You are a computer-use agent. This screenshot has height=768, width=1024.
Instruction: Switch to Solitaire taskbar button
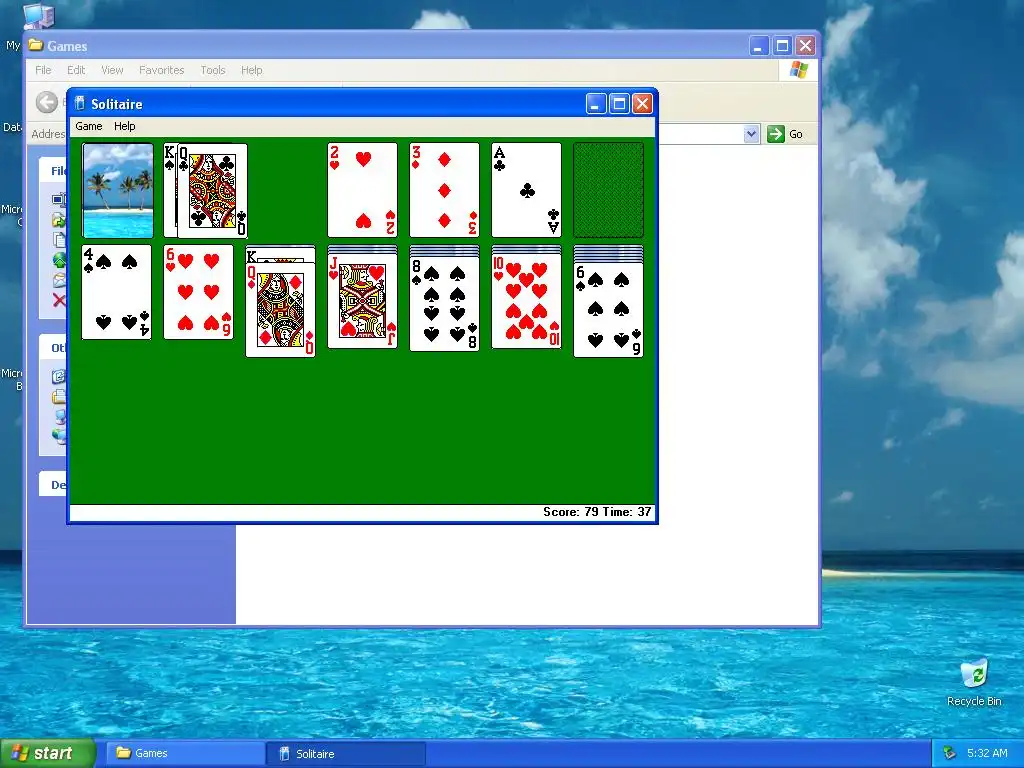tap(346, 754)
